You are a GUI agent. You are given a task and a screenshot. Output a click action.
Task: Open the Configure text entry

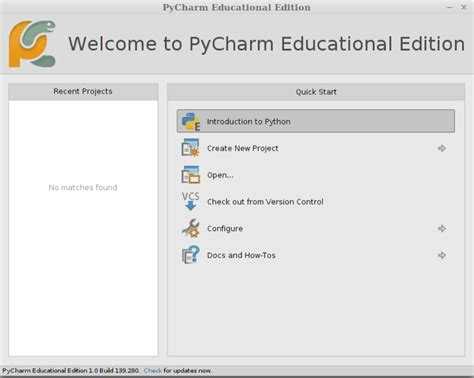pyautogui.click(x=225, y=229)
